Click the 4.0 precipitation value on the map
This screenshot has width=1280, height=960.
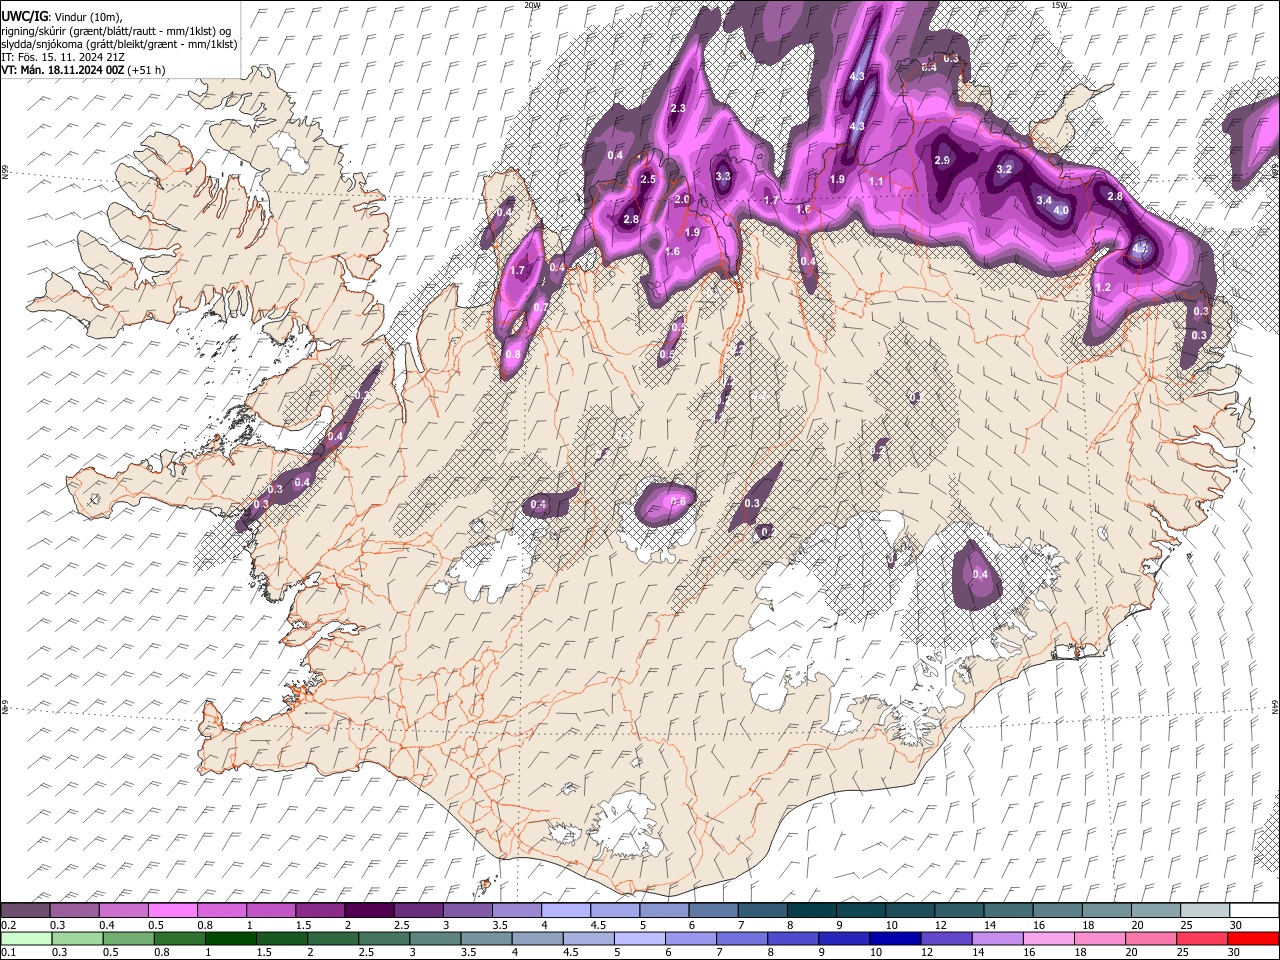1061,211
